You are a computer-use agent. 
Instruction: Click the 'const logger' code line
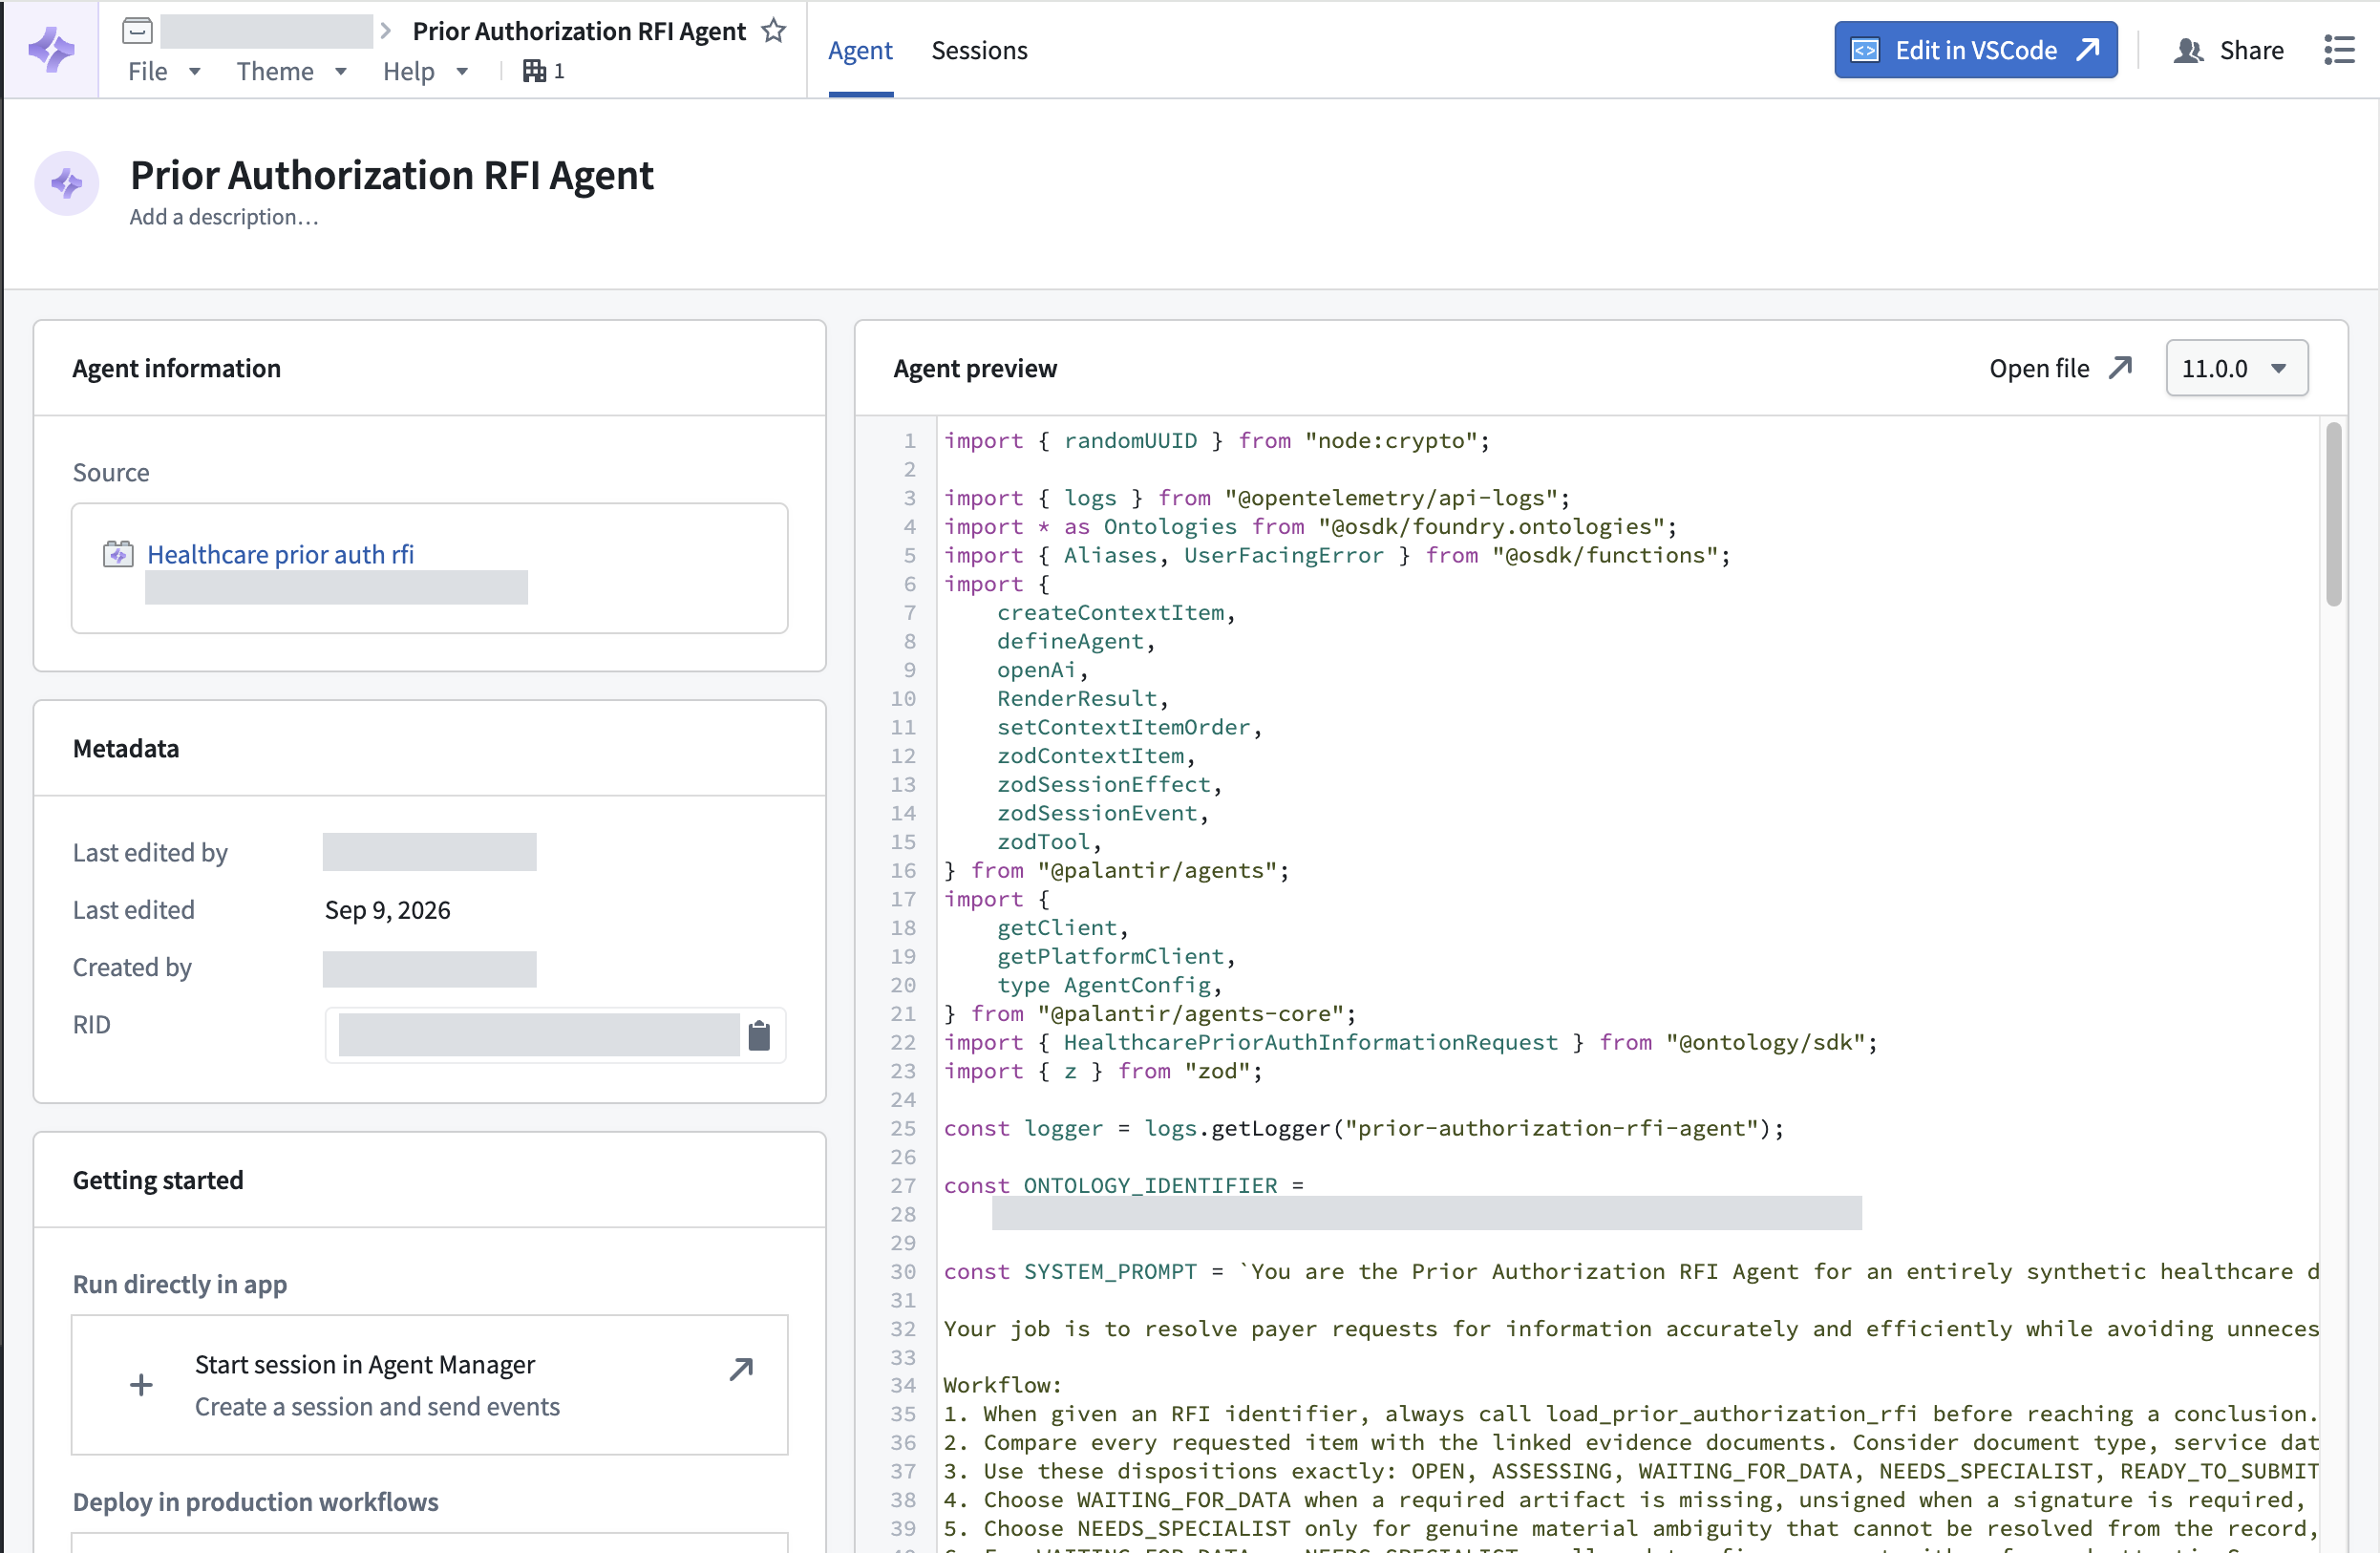pos(1363,1128)
